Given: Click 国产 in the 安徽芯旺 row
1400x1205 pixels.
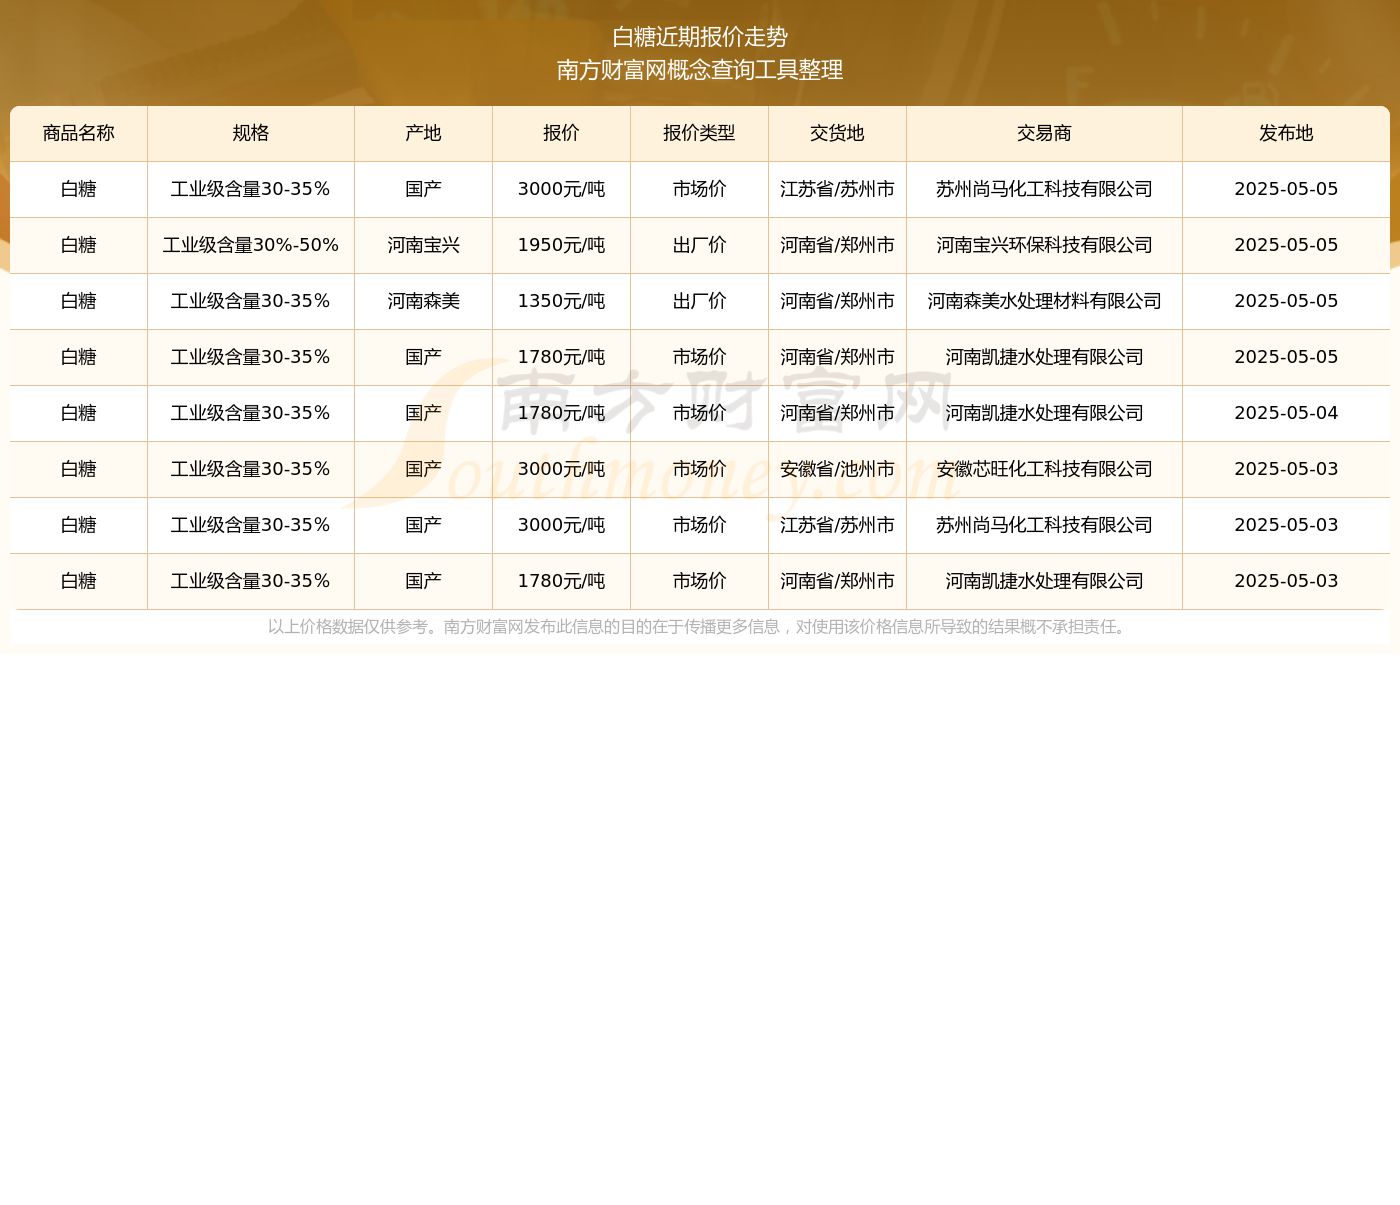Looking at the screenshot, I should click(x=424, y=470).
